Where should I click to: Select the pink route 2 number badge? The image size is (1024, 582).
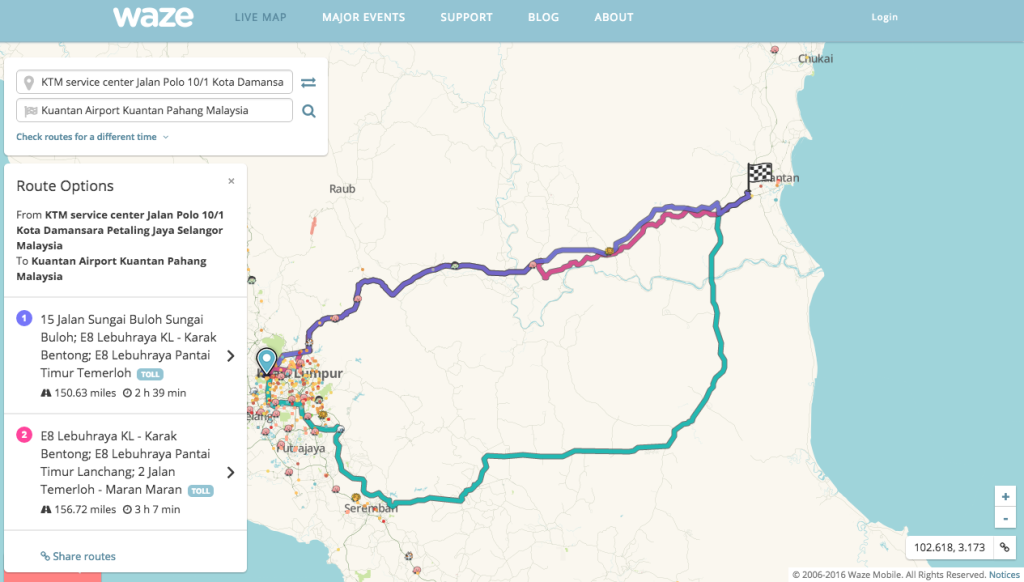[x=24, y=435]
